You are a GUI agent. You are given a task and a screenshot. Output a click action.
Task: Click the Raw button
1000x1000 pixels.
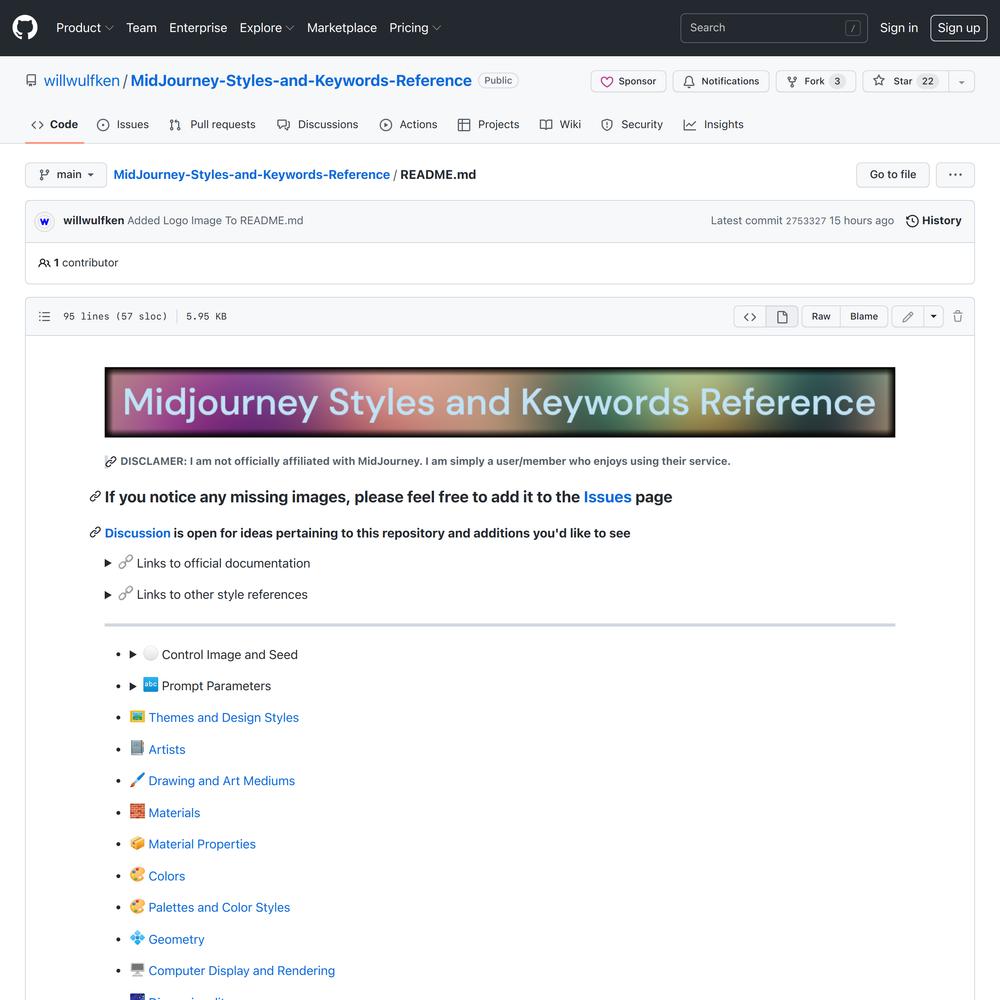coord(821,316)
